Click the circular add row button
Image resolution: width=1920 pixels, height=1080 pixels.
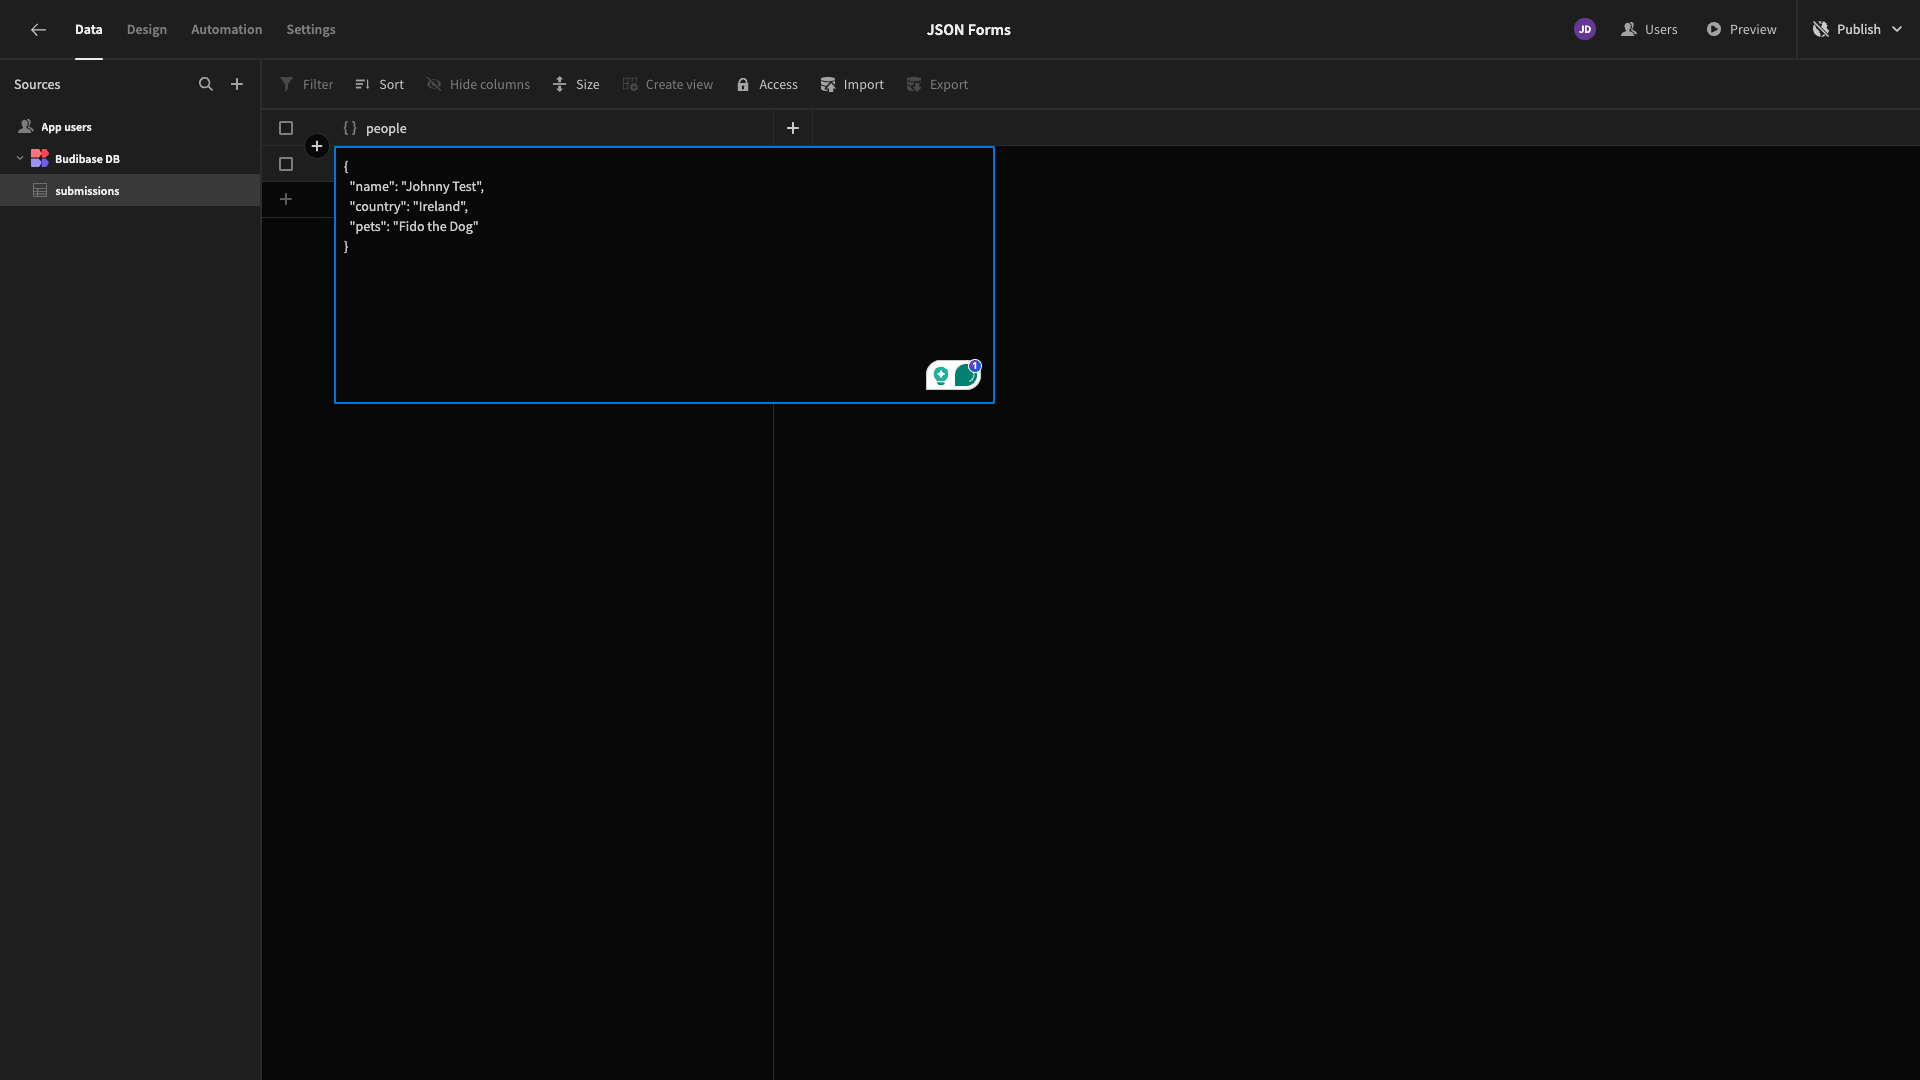coord(317,147)
